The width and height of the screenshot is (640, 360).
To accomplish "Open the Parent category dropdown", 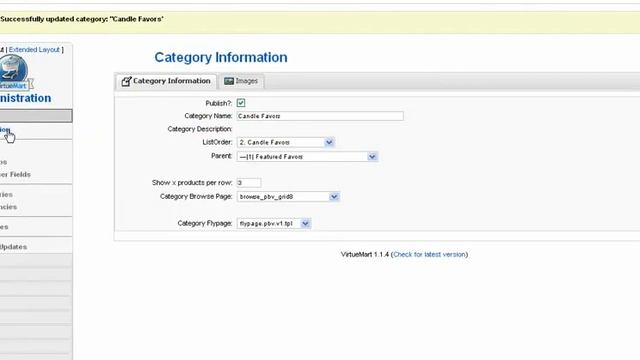I will 307,156.
